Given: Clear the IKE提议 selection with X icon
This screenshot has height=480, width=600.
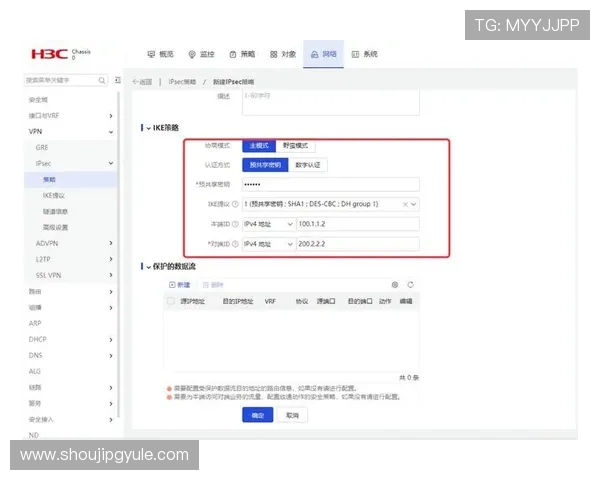Looking at the screenshot, I should point(405,204).
